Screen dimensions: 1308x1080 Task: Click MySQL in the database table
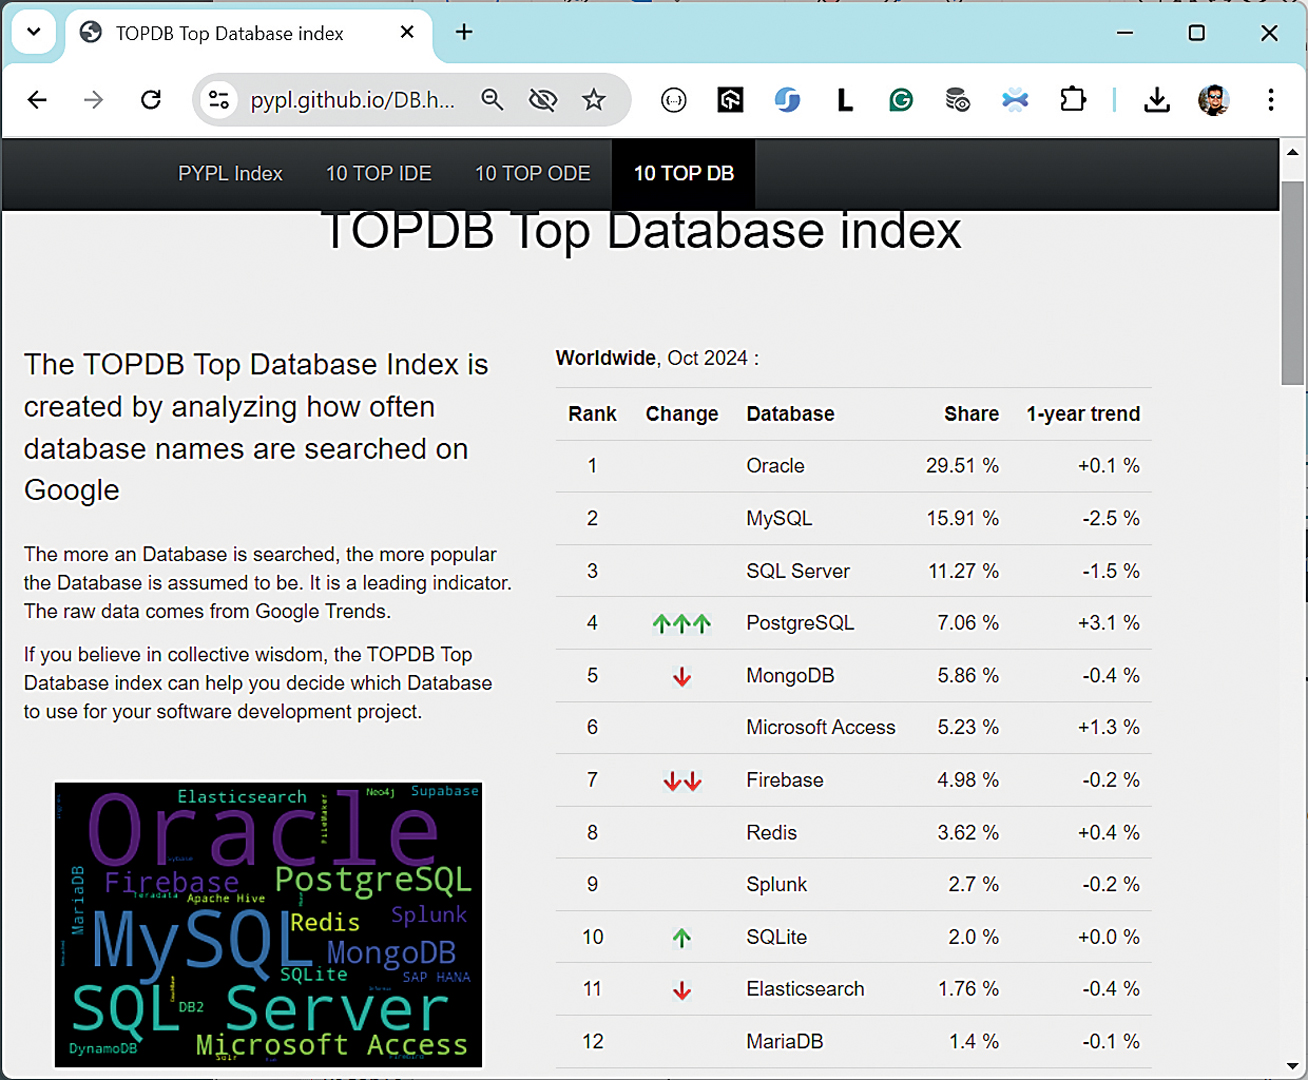coord(779,519)
